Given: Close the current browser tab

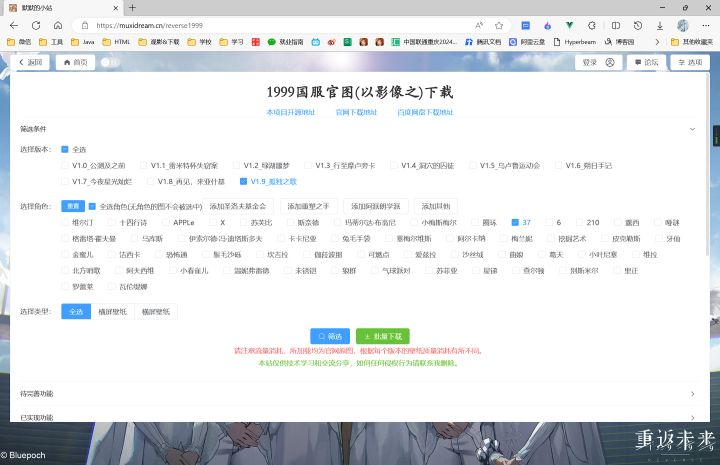Looking at the screenshot, I should click(116, 8).
